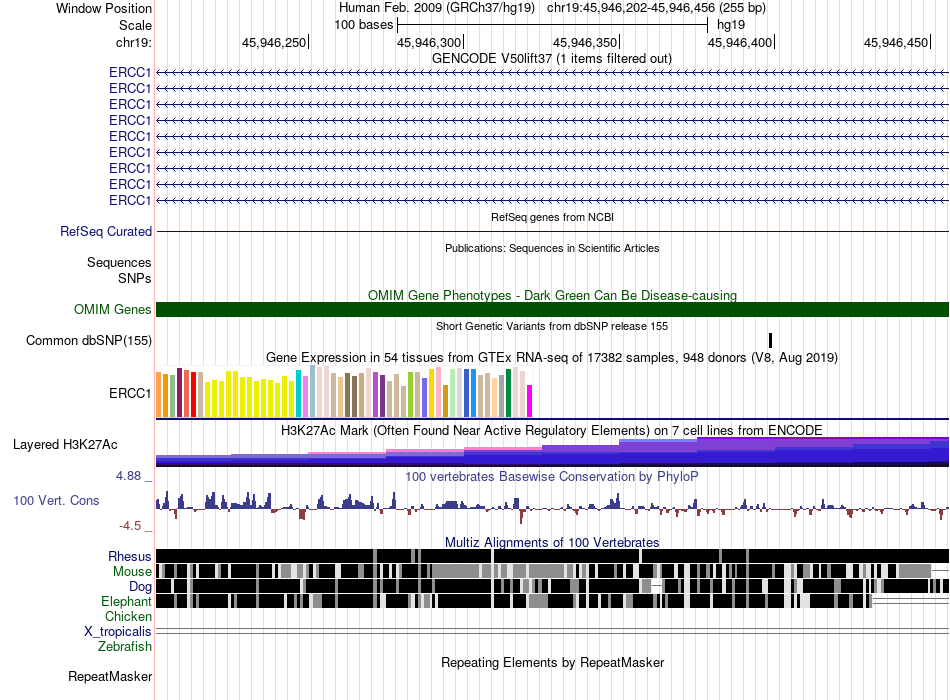The image size is (950, 700).
Task: Click 'Multiz Alignments of 100 Vertebrates' title
Action: point(552,542)
